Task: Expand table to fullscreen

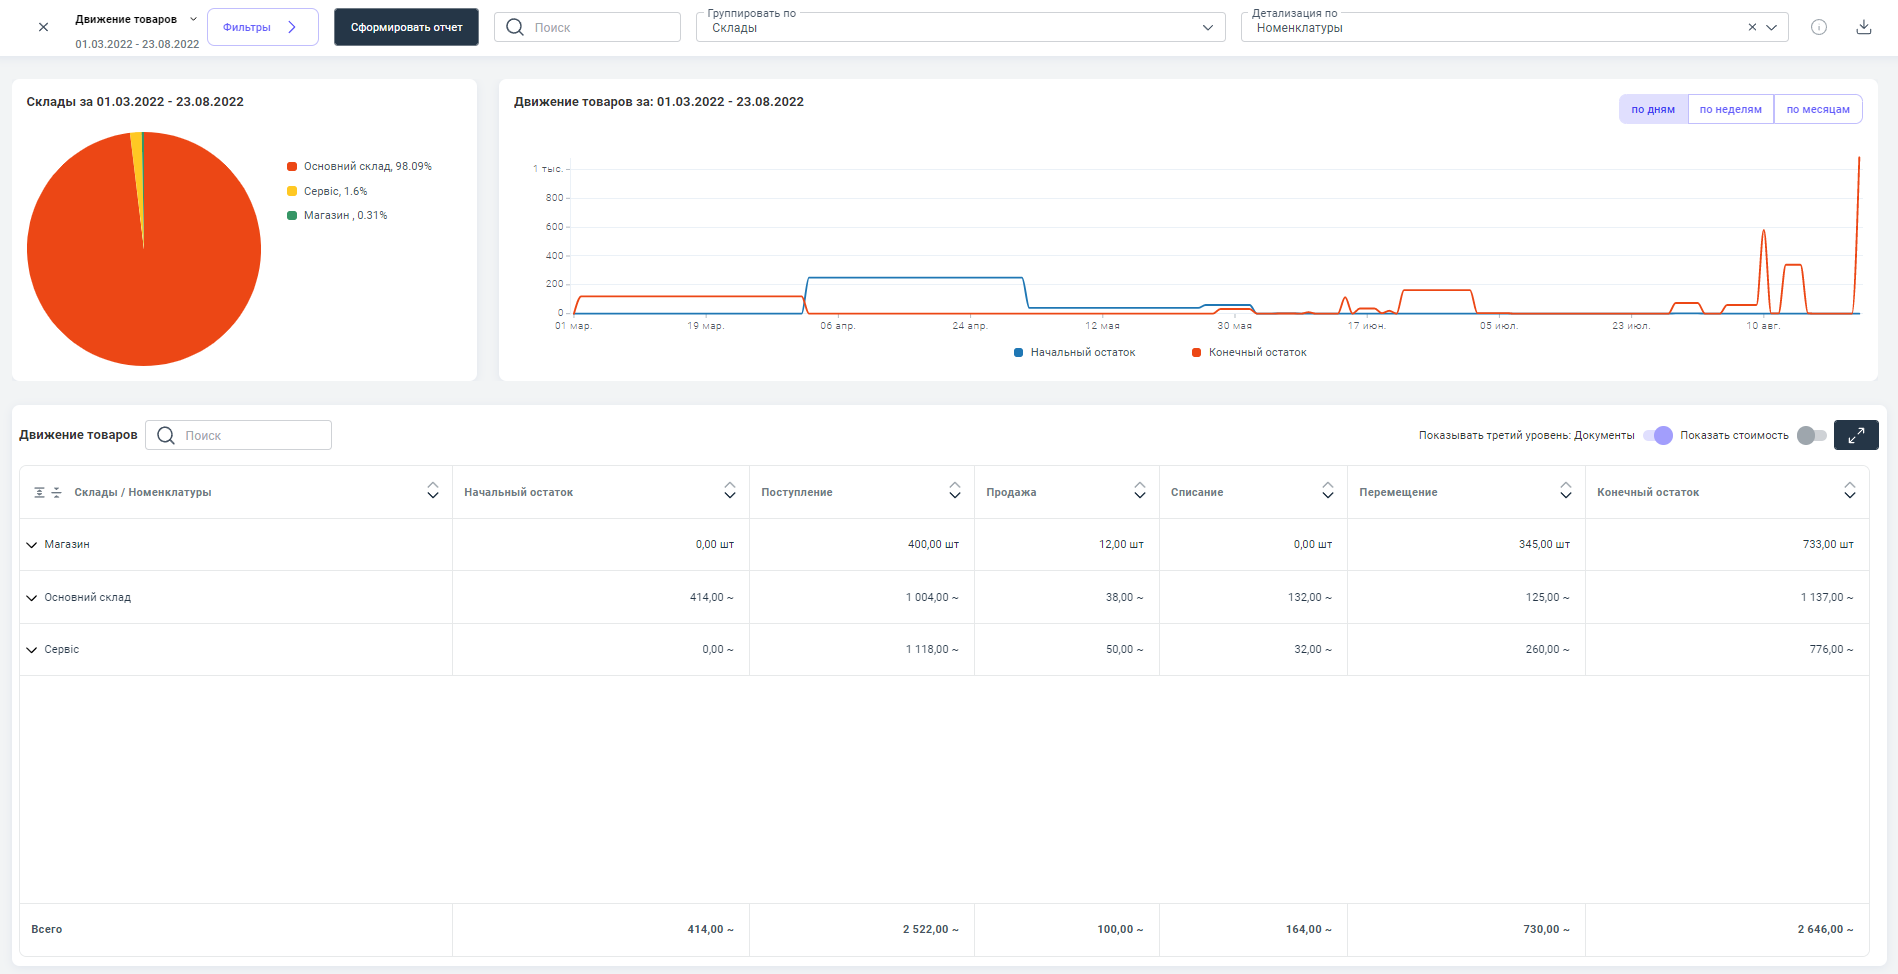Action: tap(1855, 435)
